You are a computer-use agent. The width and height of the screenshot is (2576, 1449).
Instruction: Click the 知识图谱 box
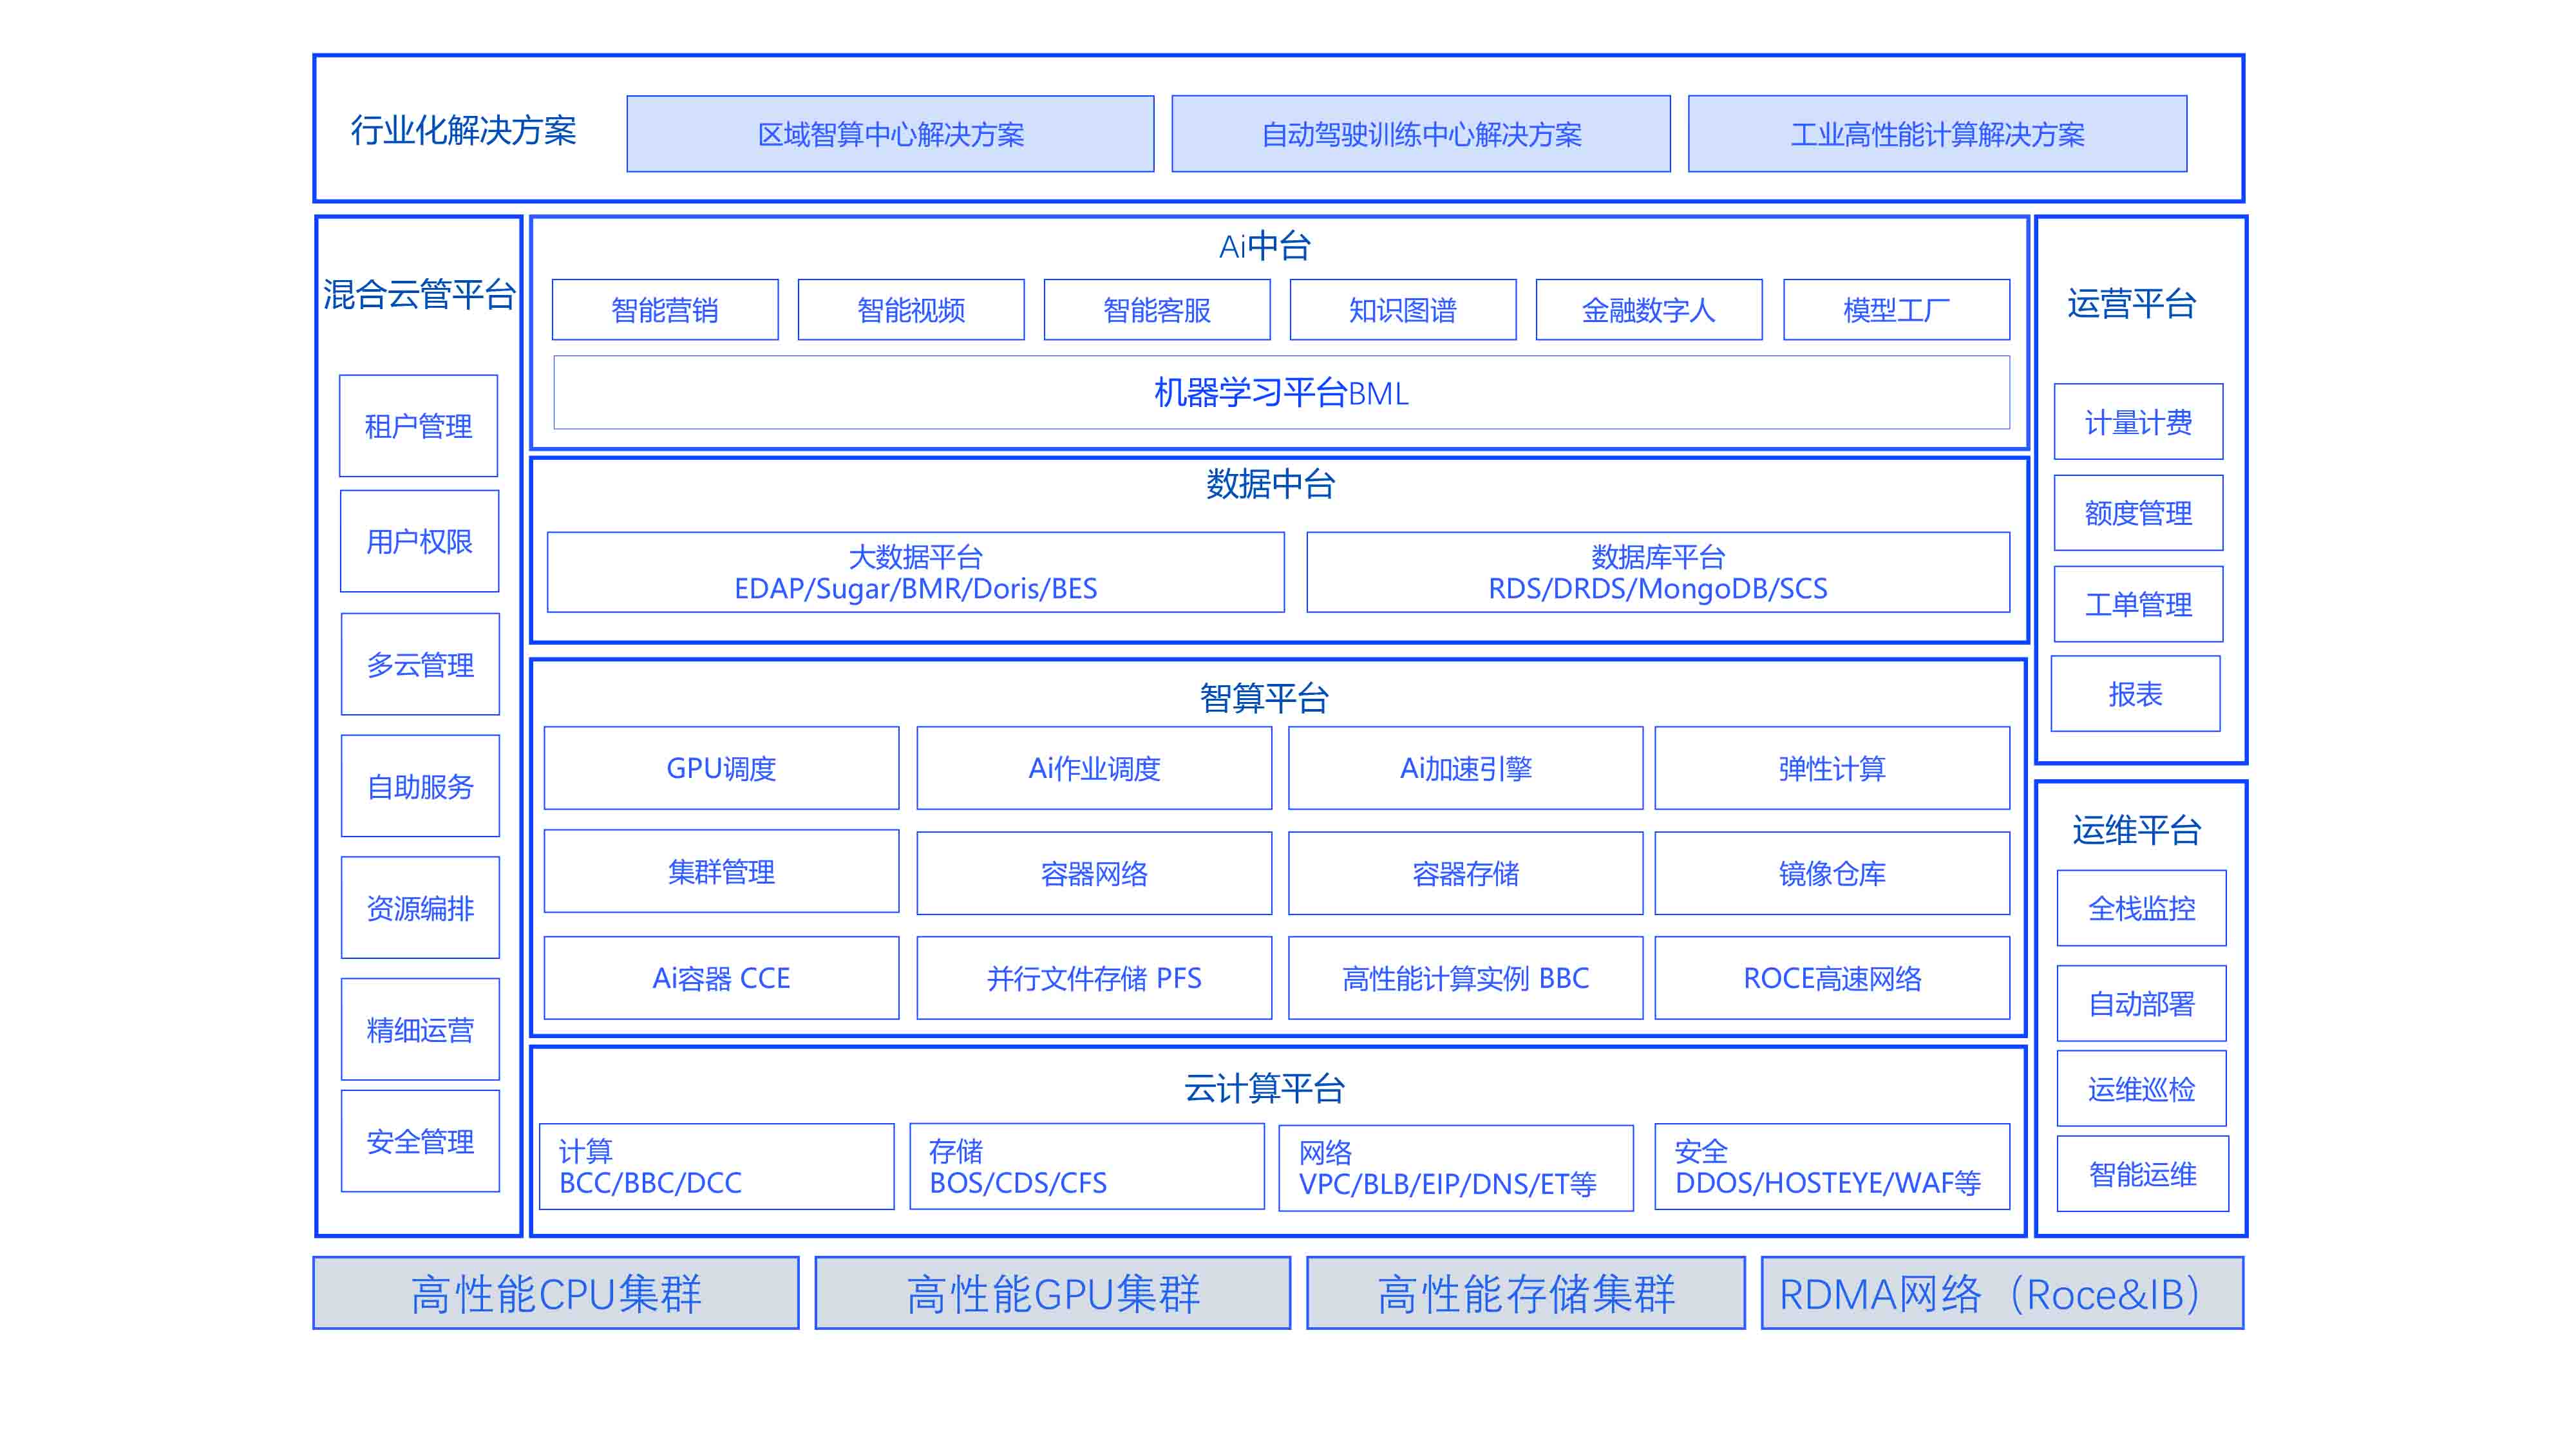click(x=1403, y=310)
